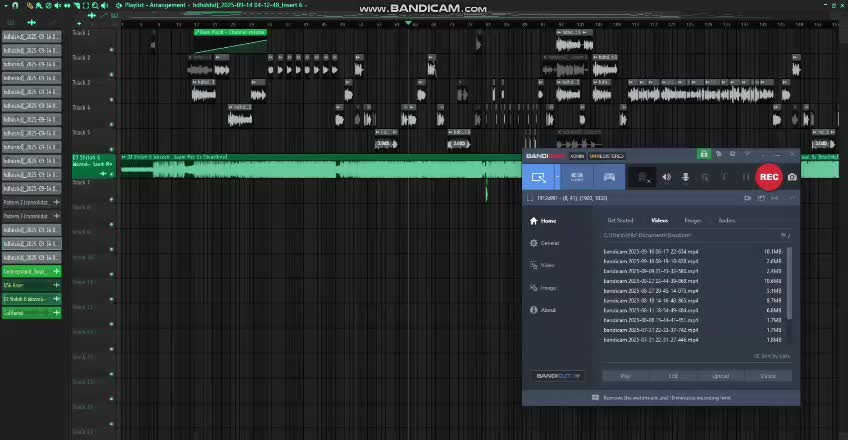Select the Draw pencil tool in Playlist
This screenshot has height=440, width=848.
point(30,5)
